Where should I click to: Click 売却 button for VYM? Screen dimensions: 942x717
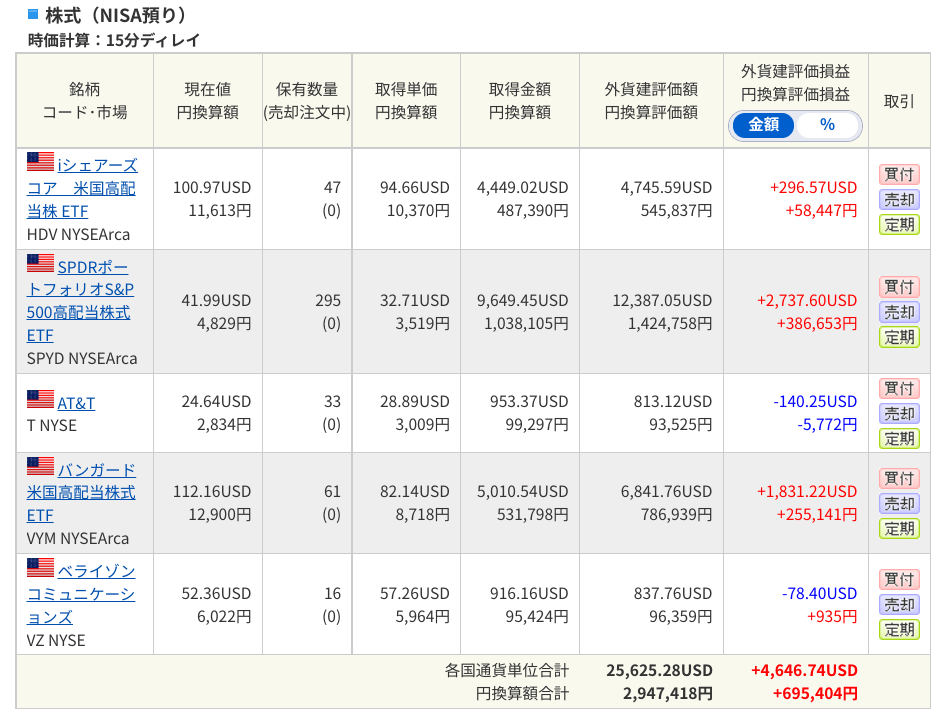click(899, 504)
